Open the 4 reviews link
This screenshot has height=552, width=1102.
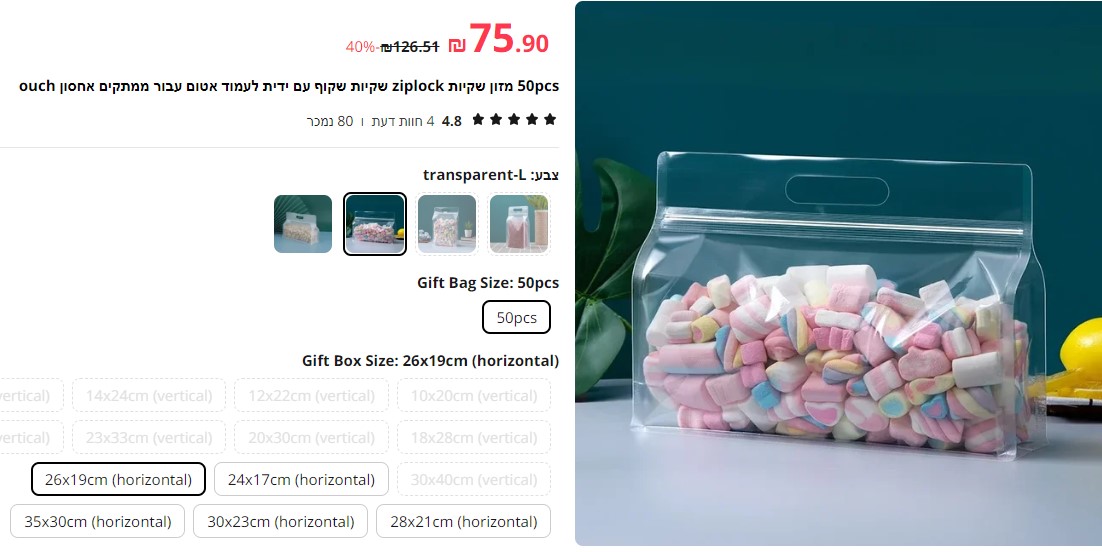[403, 121]
